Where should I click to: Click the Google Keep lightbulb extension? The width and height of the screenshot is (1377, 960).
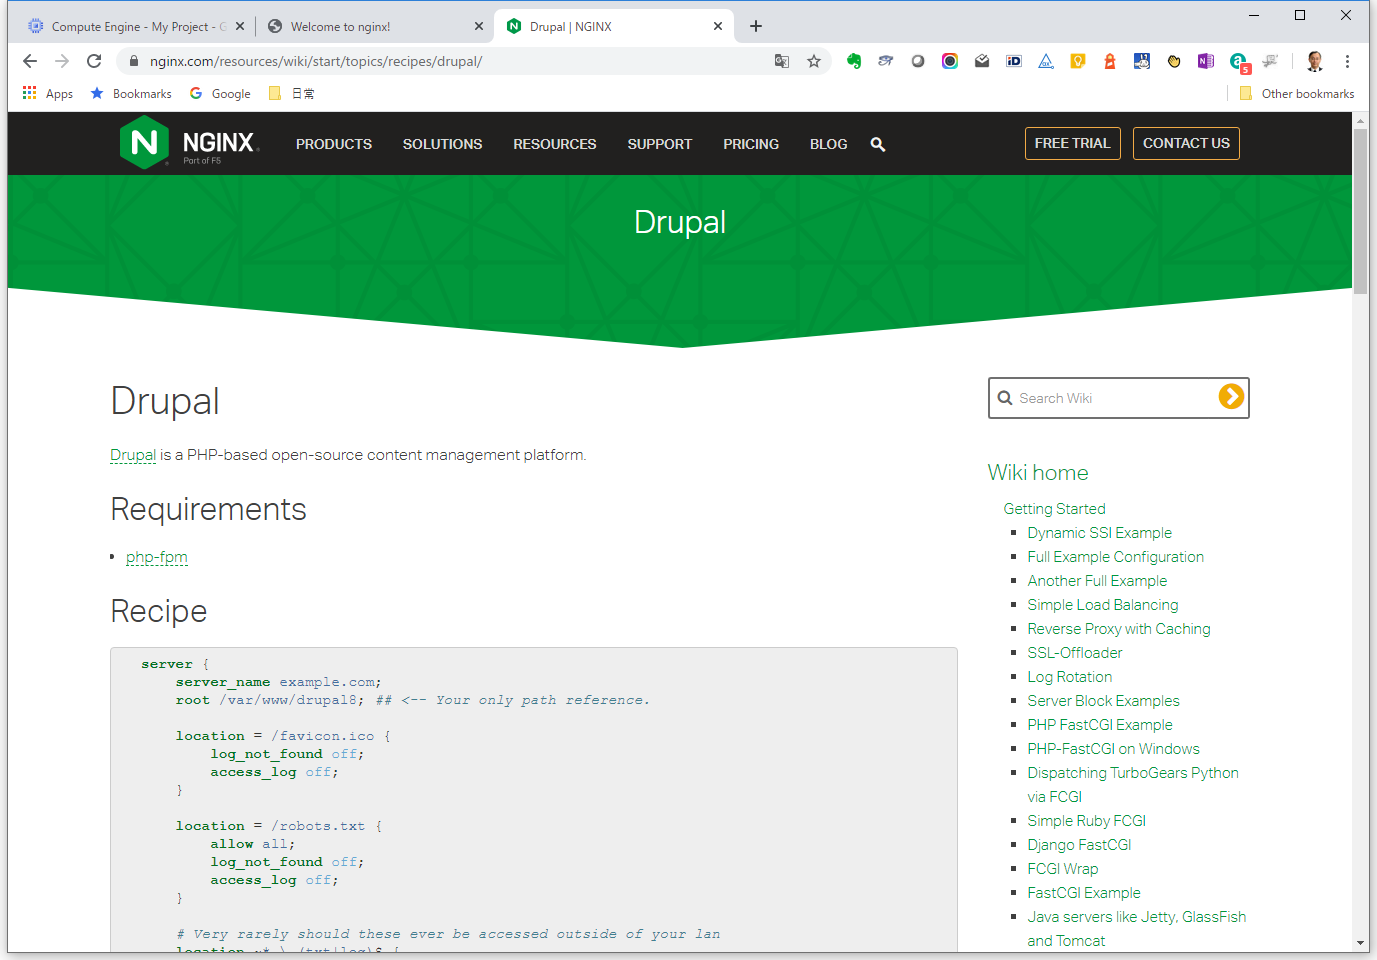click(x=1078, y=61)
